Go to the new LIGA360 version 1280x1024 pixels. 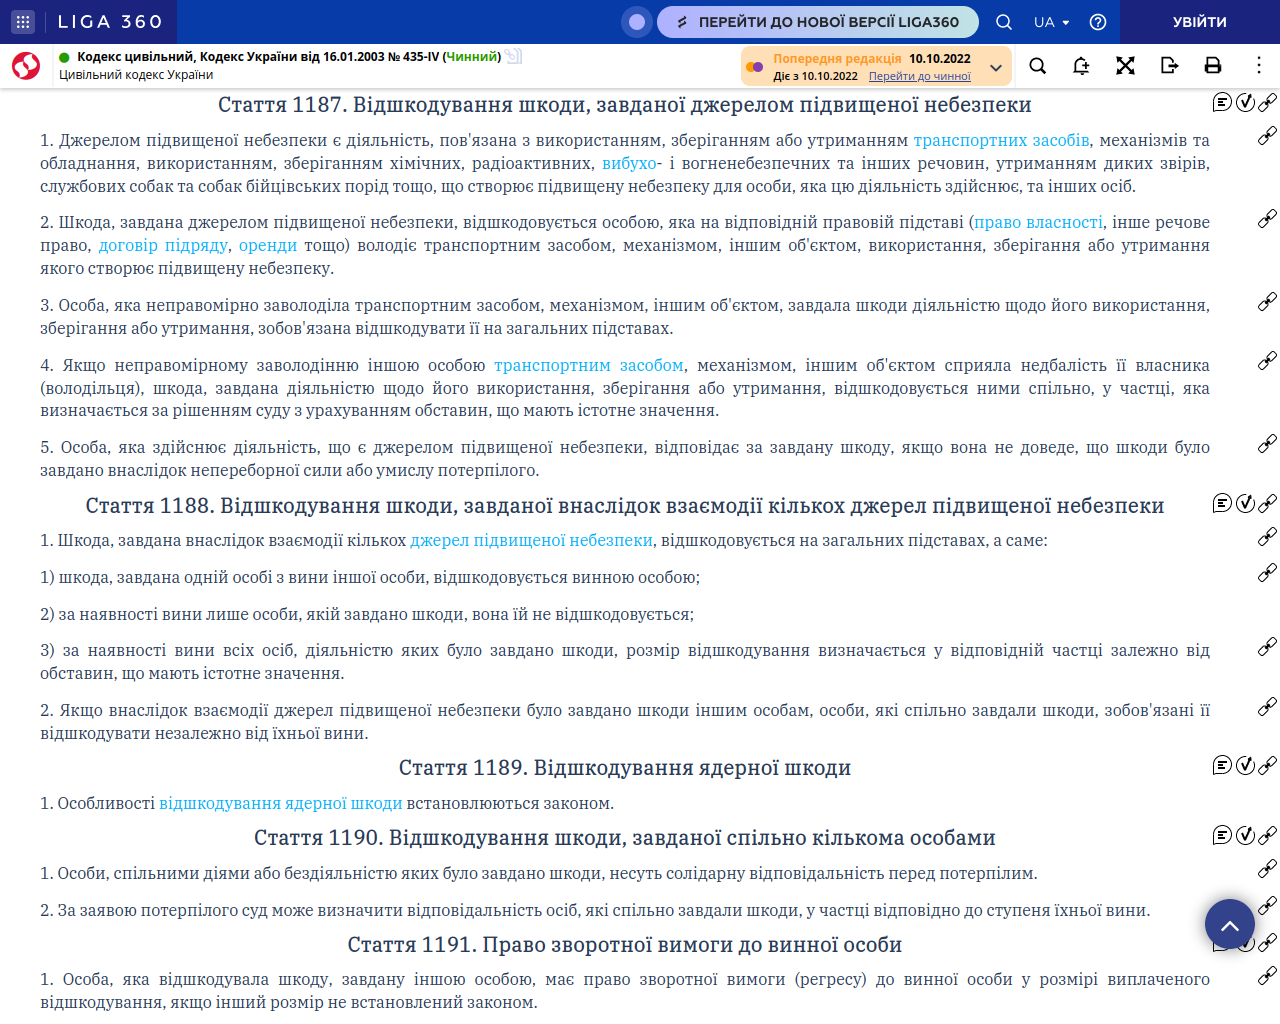coord(817,22)
